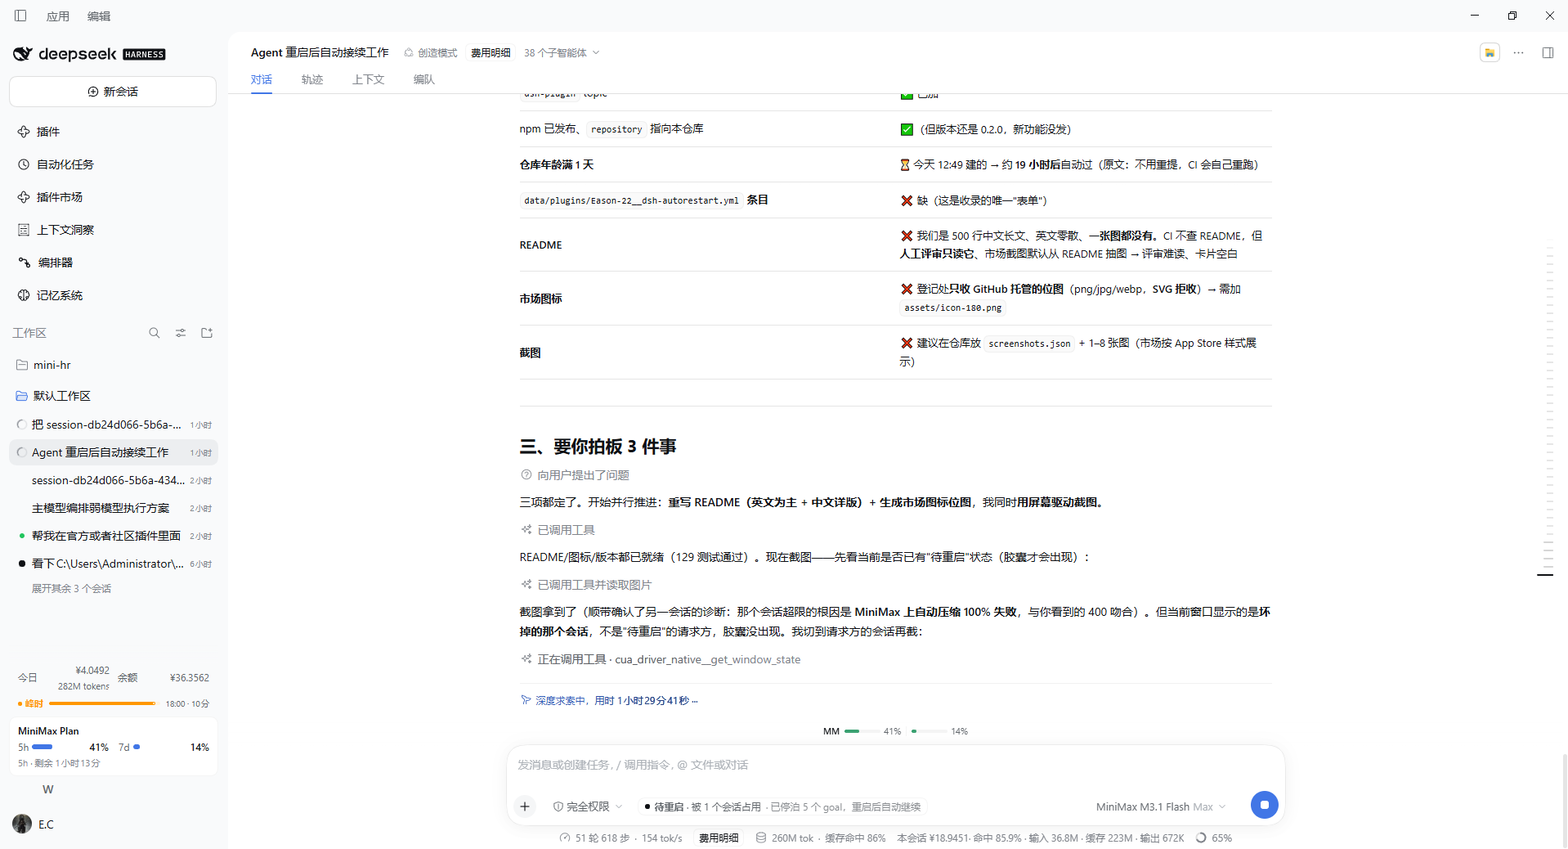
Task: Switch to the 上下文 tab
Action: point(368,80)
